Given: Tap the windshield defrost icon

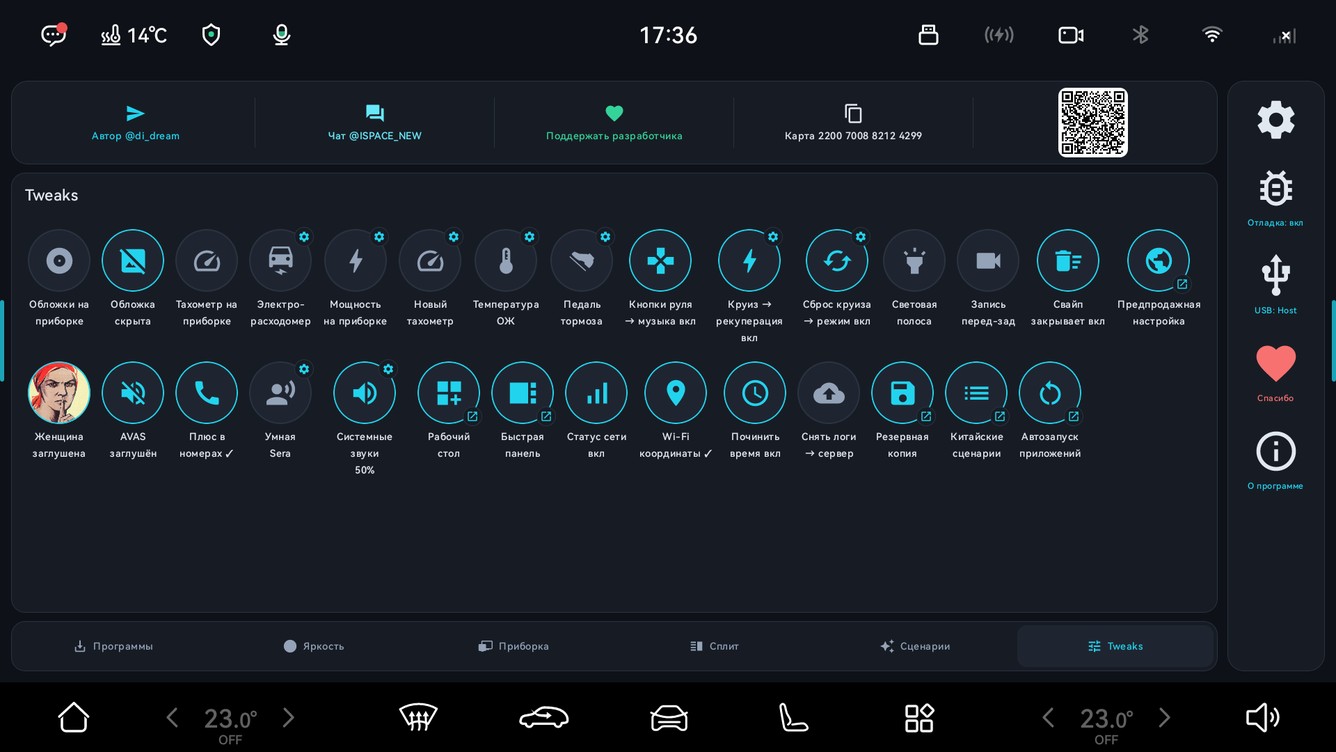Looking at the screenshot, I should click(x=418, y=717).
